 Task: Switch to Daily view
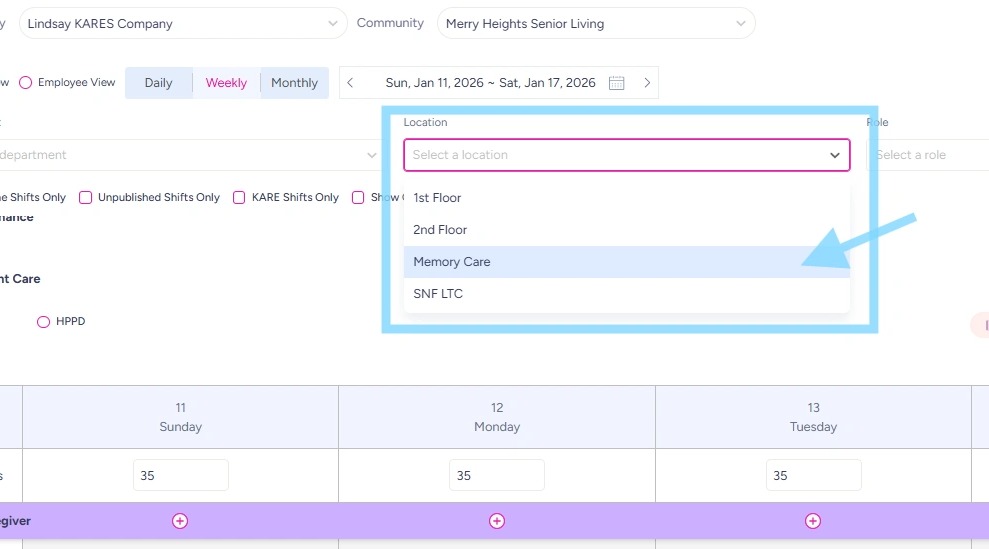pos(158,83)
